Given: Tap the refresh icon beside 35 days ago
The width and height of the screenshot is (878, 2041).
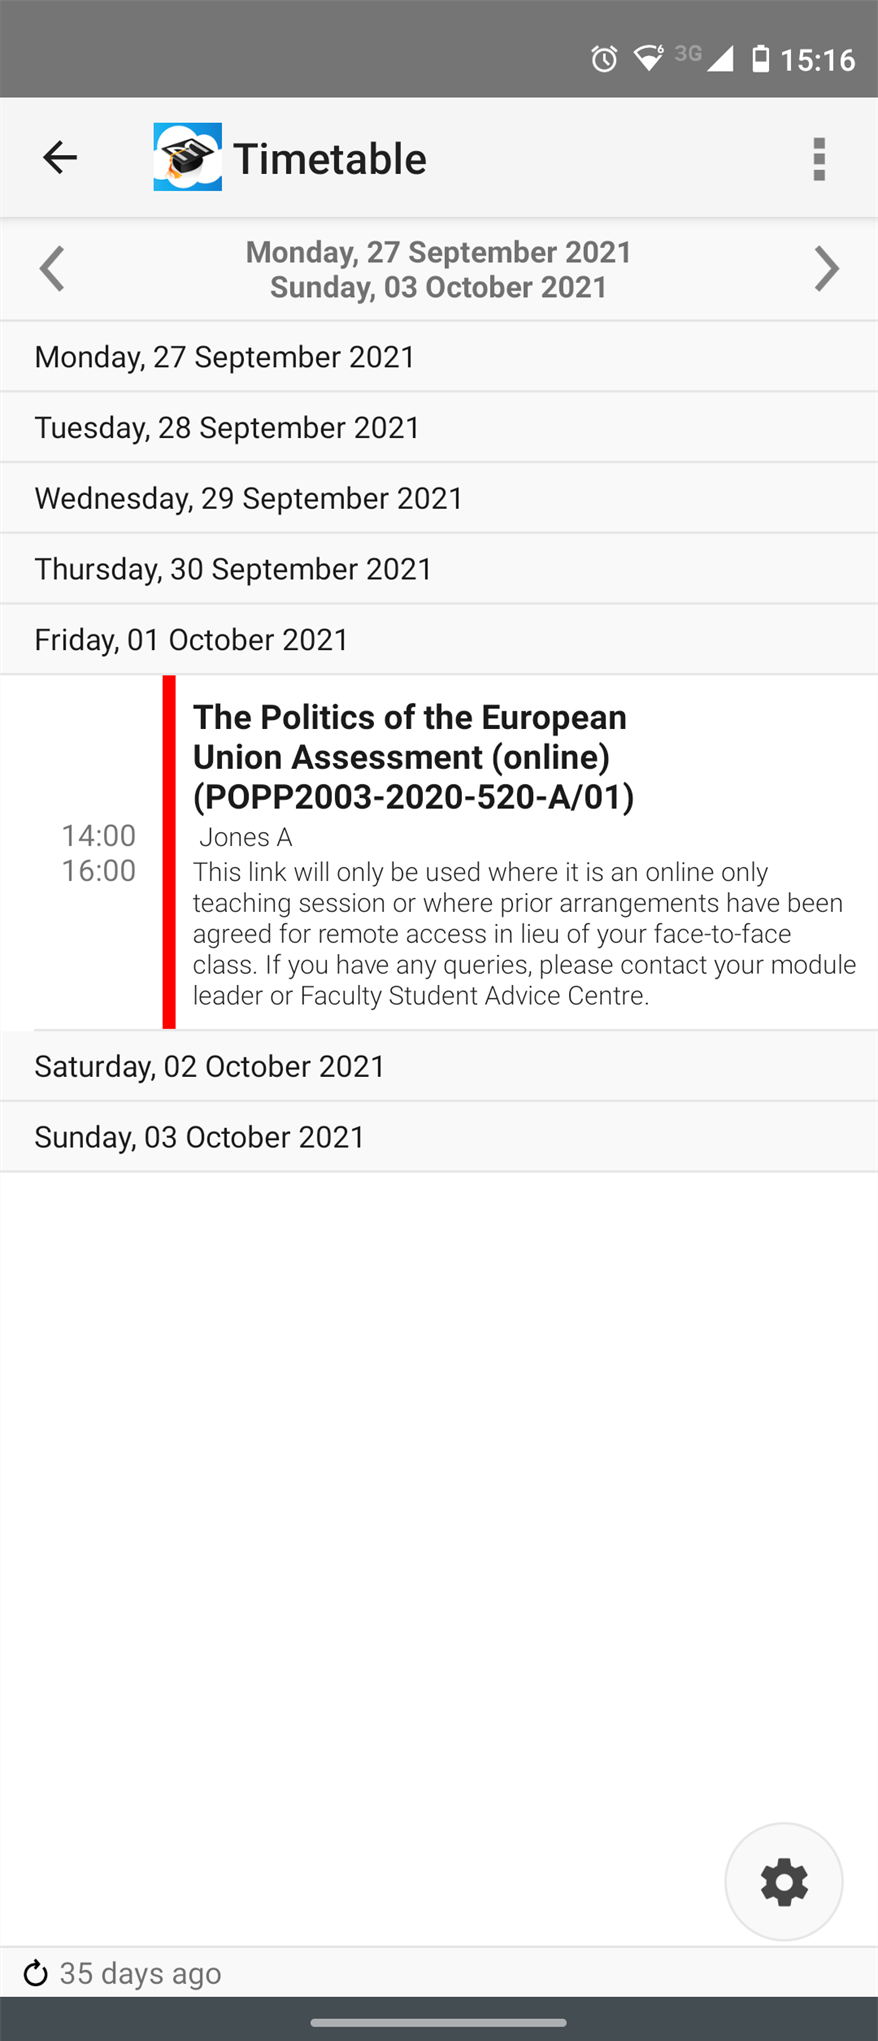Looking at the screenshot, I should click(x=35, y=1973).
